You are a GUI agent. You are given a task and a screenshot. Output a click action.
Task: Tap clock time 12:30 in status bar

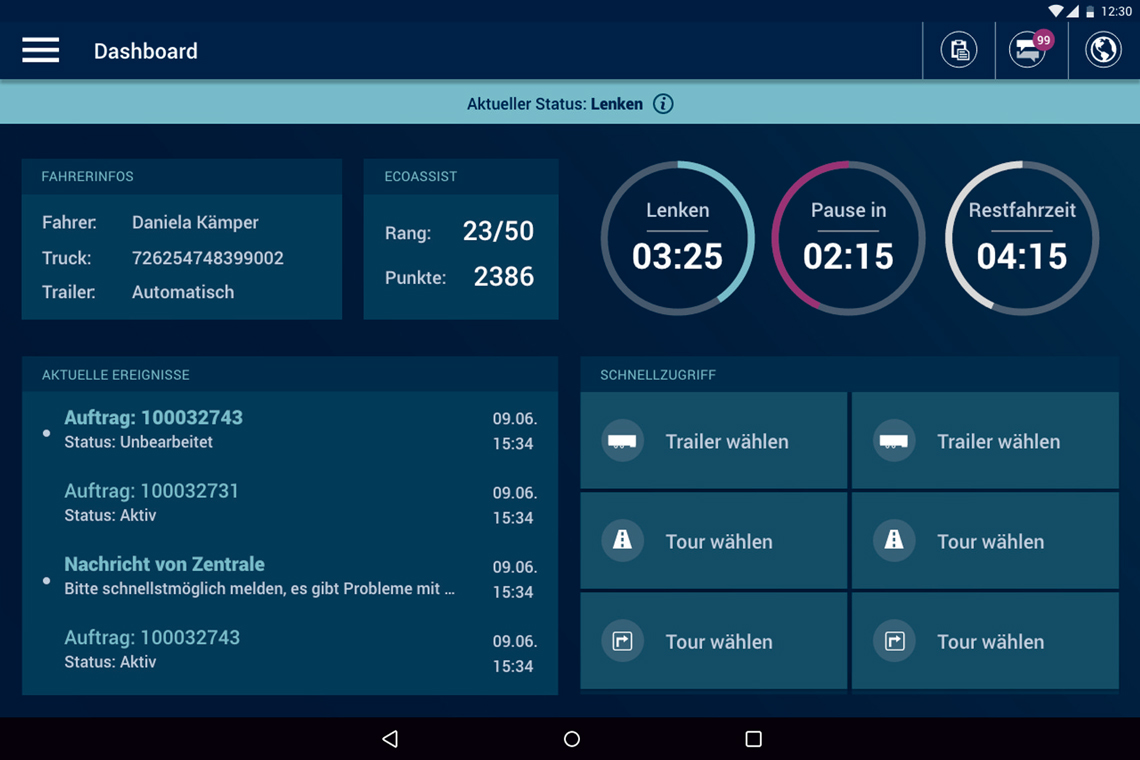pos(1116,11)
